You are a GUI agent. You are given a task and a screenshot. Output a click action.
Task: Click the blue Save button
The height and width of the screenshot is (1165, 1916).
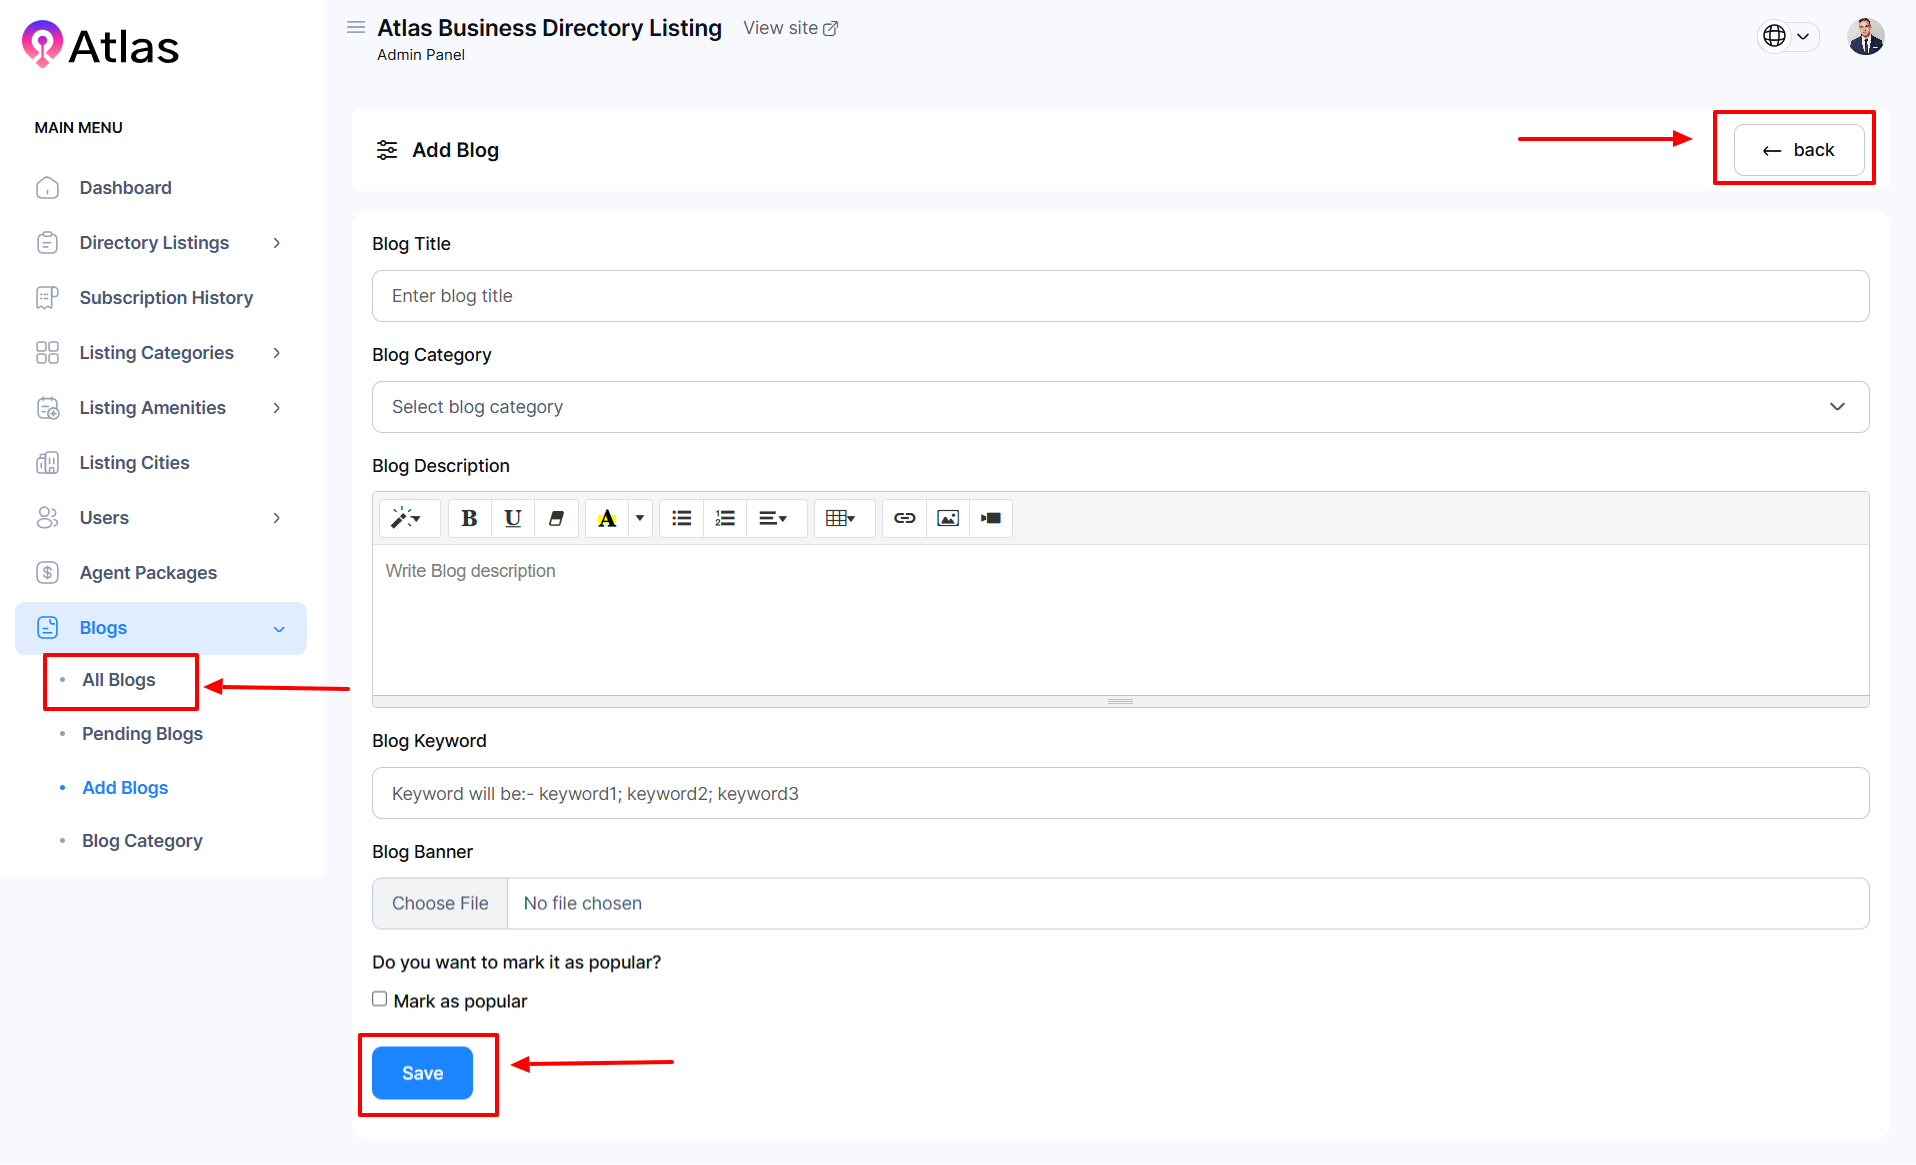pyautogui.click(x=422, y=1073)
